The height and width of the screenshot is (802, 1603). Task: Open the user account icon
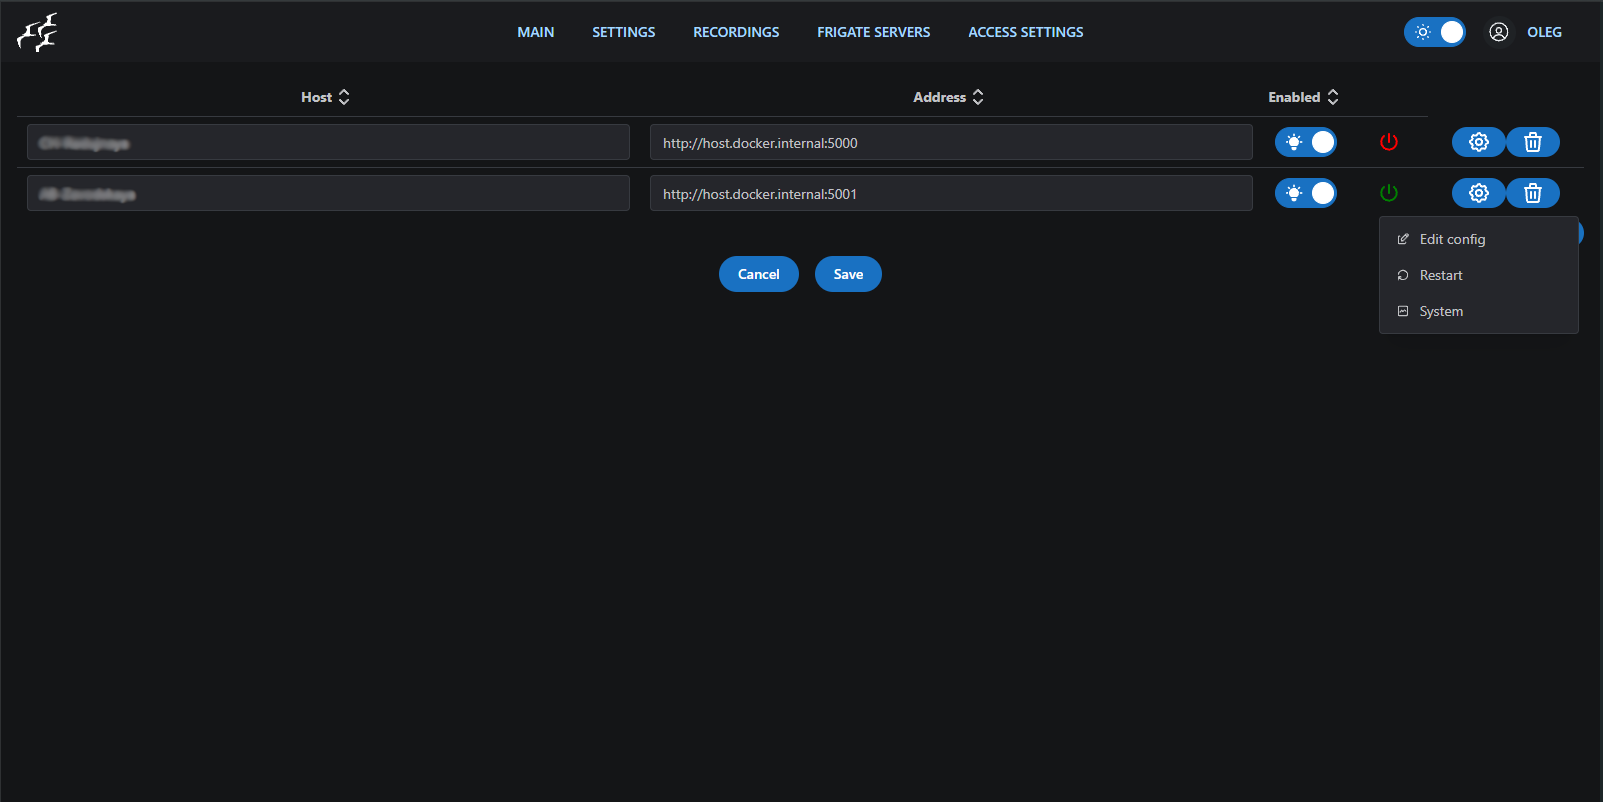click(x=1498, y=32)
